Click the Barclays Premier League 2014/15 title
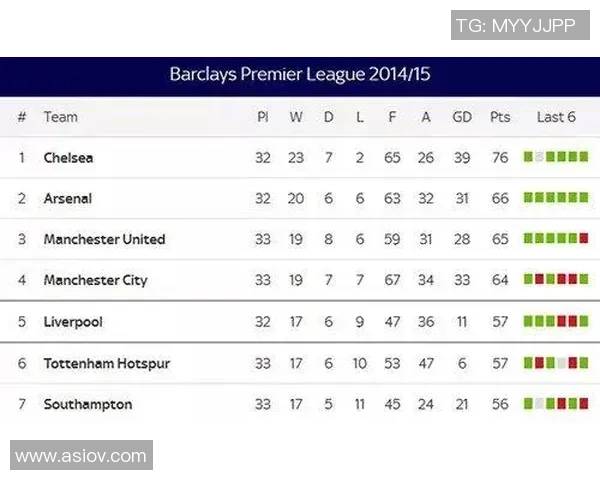This screenshot has width=600, height=480. (x=300, y=75)
